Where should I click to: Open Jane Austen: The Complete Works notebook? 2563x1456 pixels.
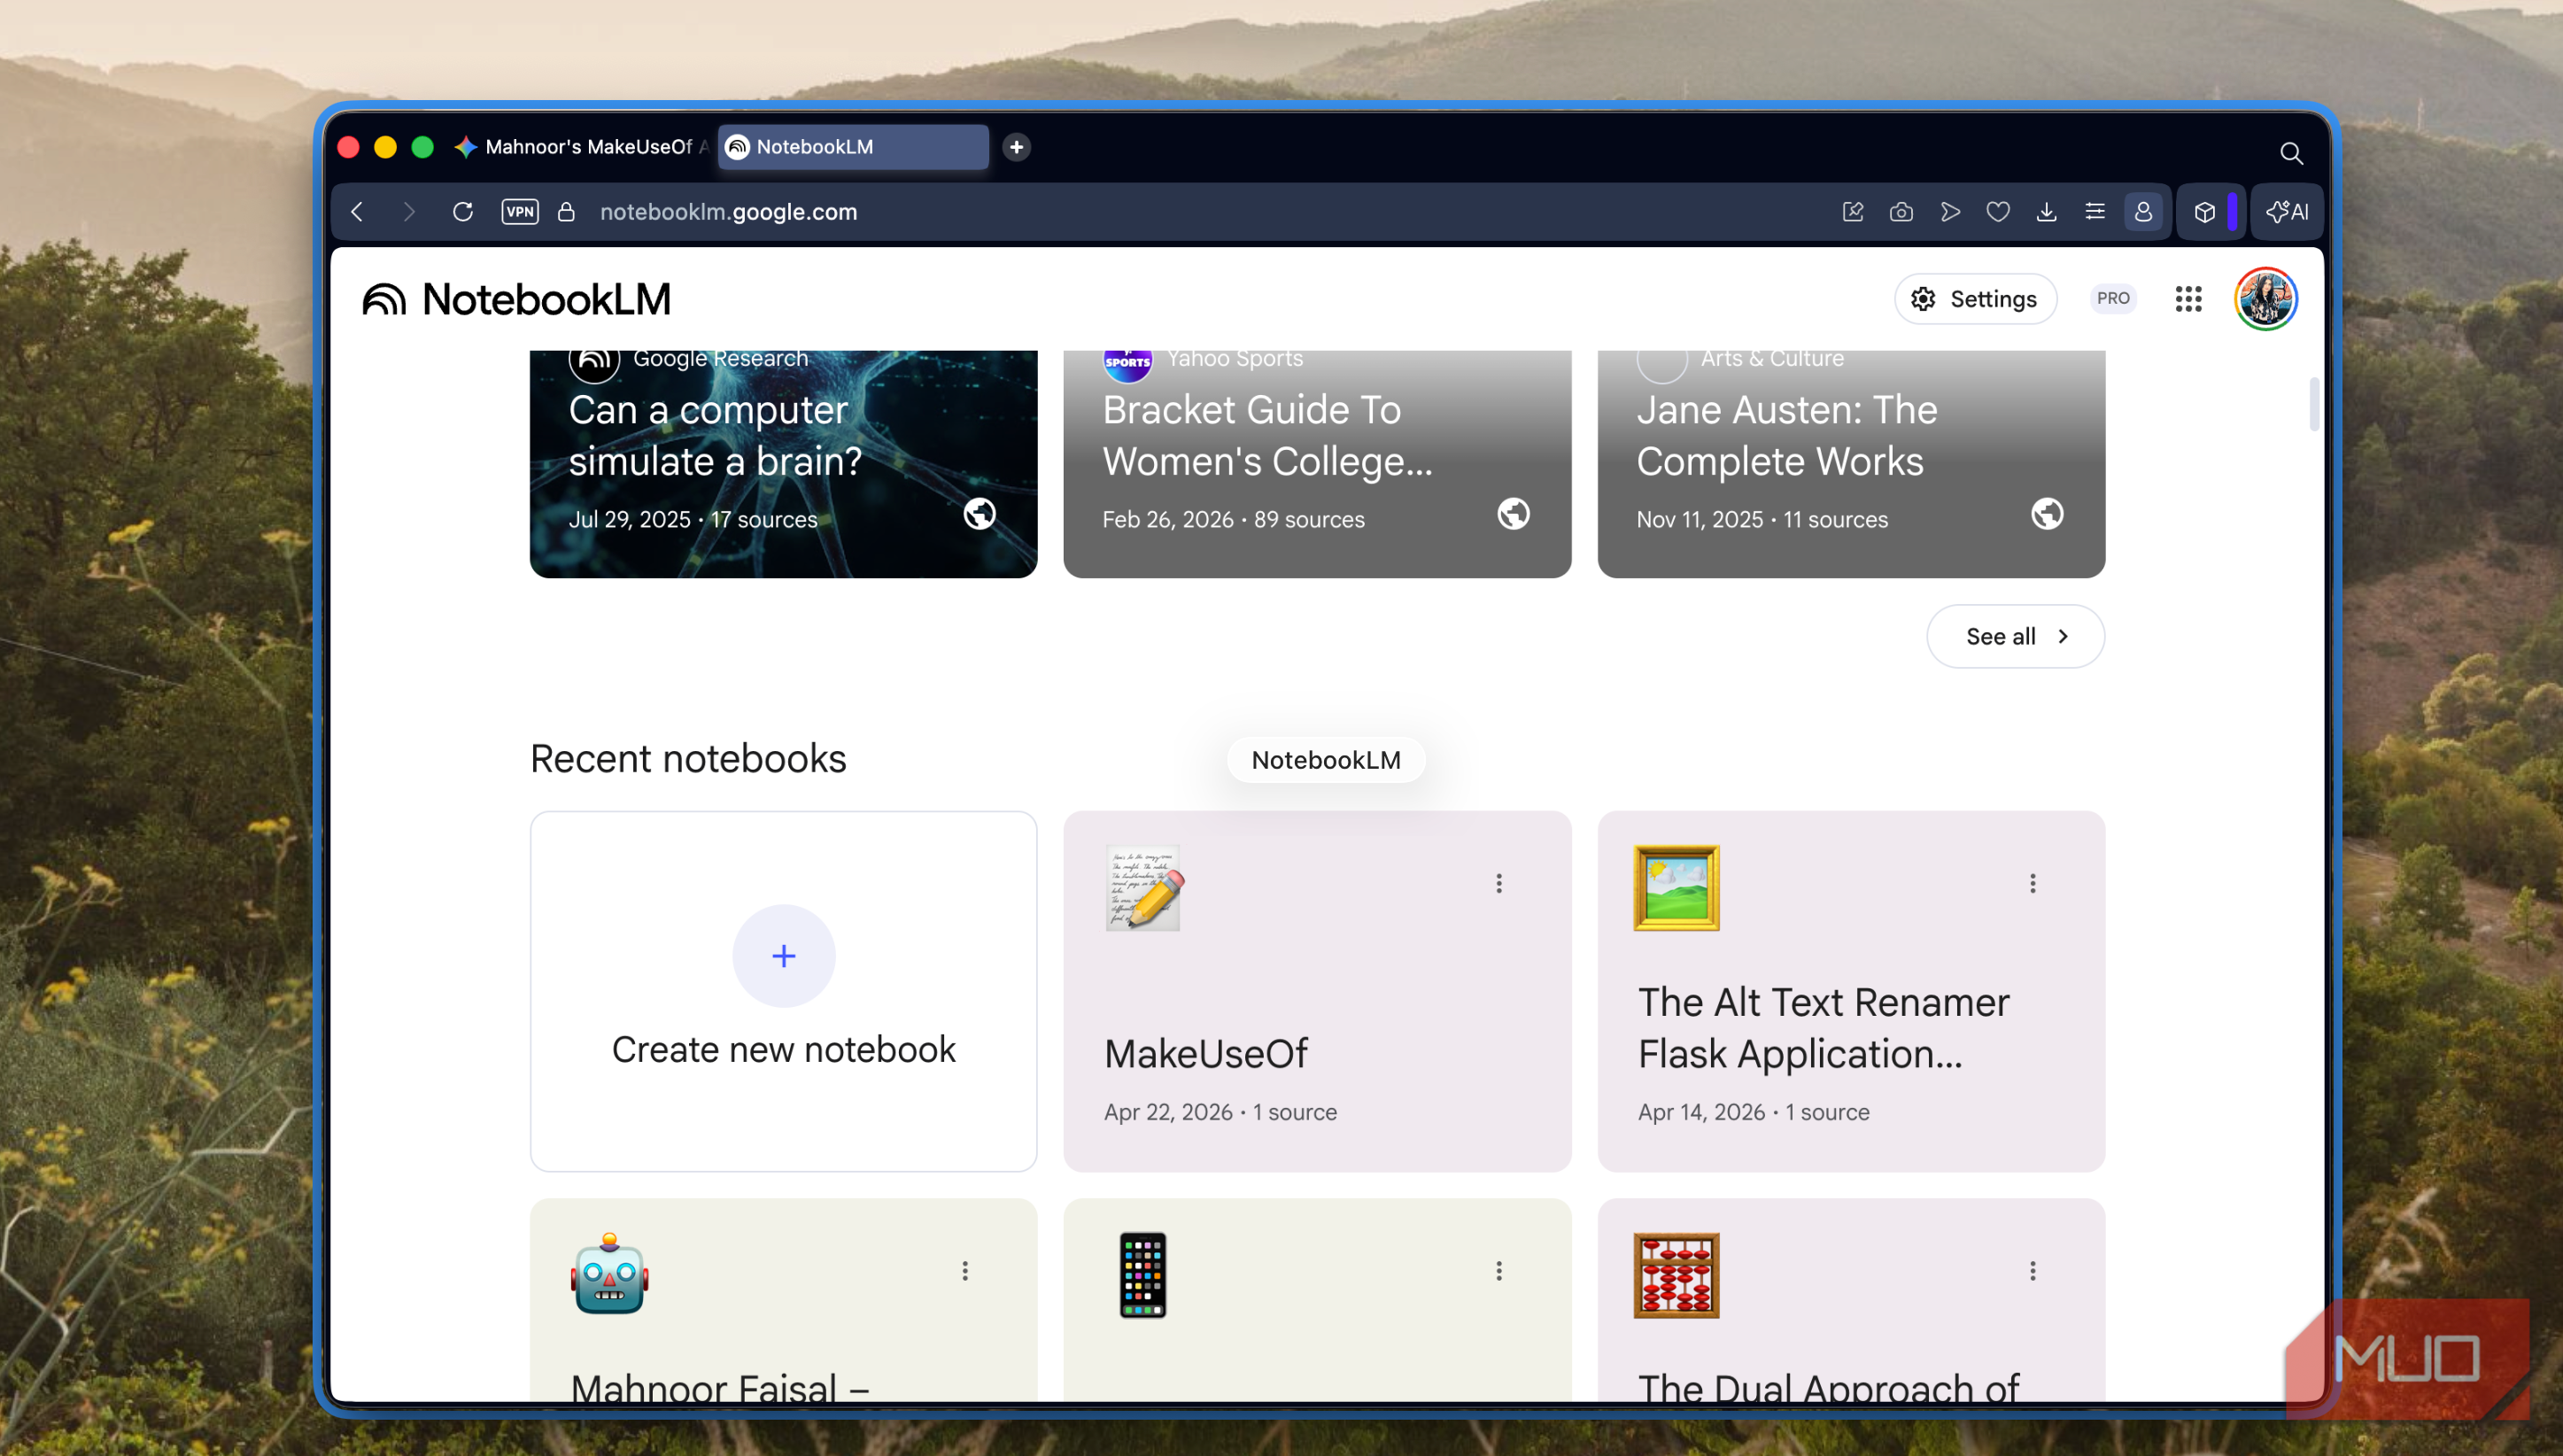click(1851, 463)
